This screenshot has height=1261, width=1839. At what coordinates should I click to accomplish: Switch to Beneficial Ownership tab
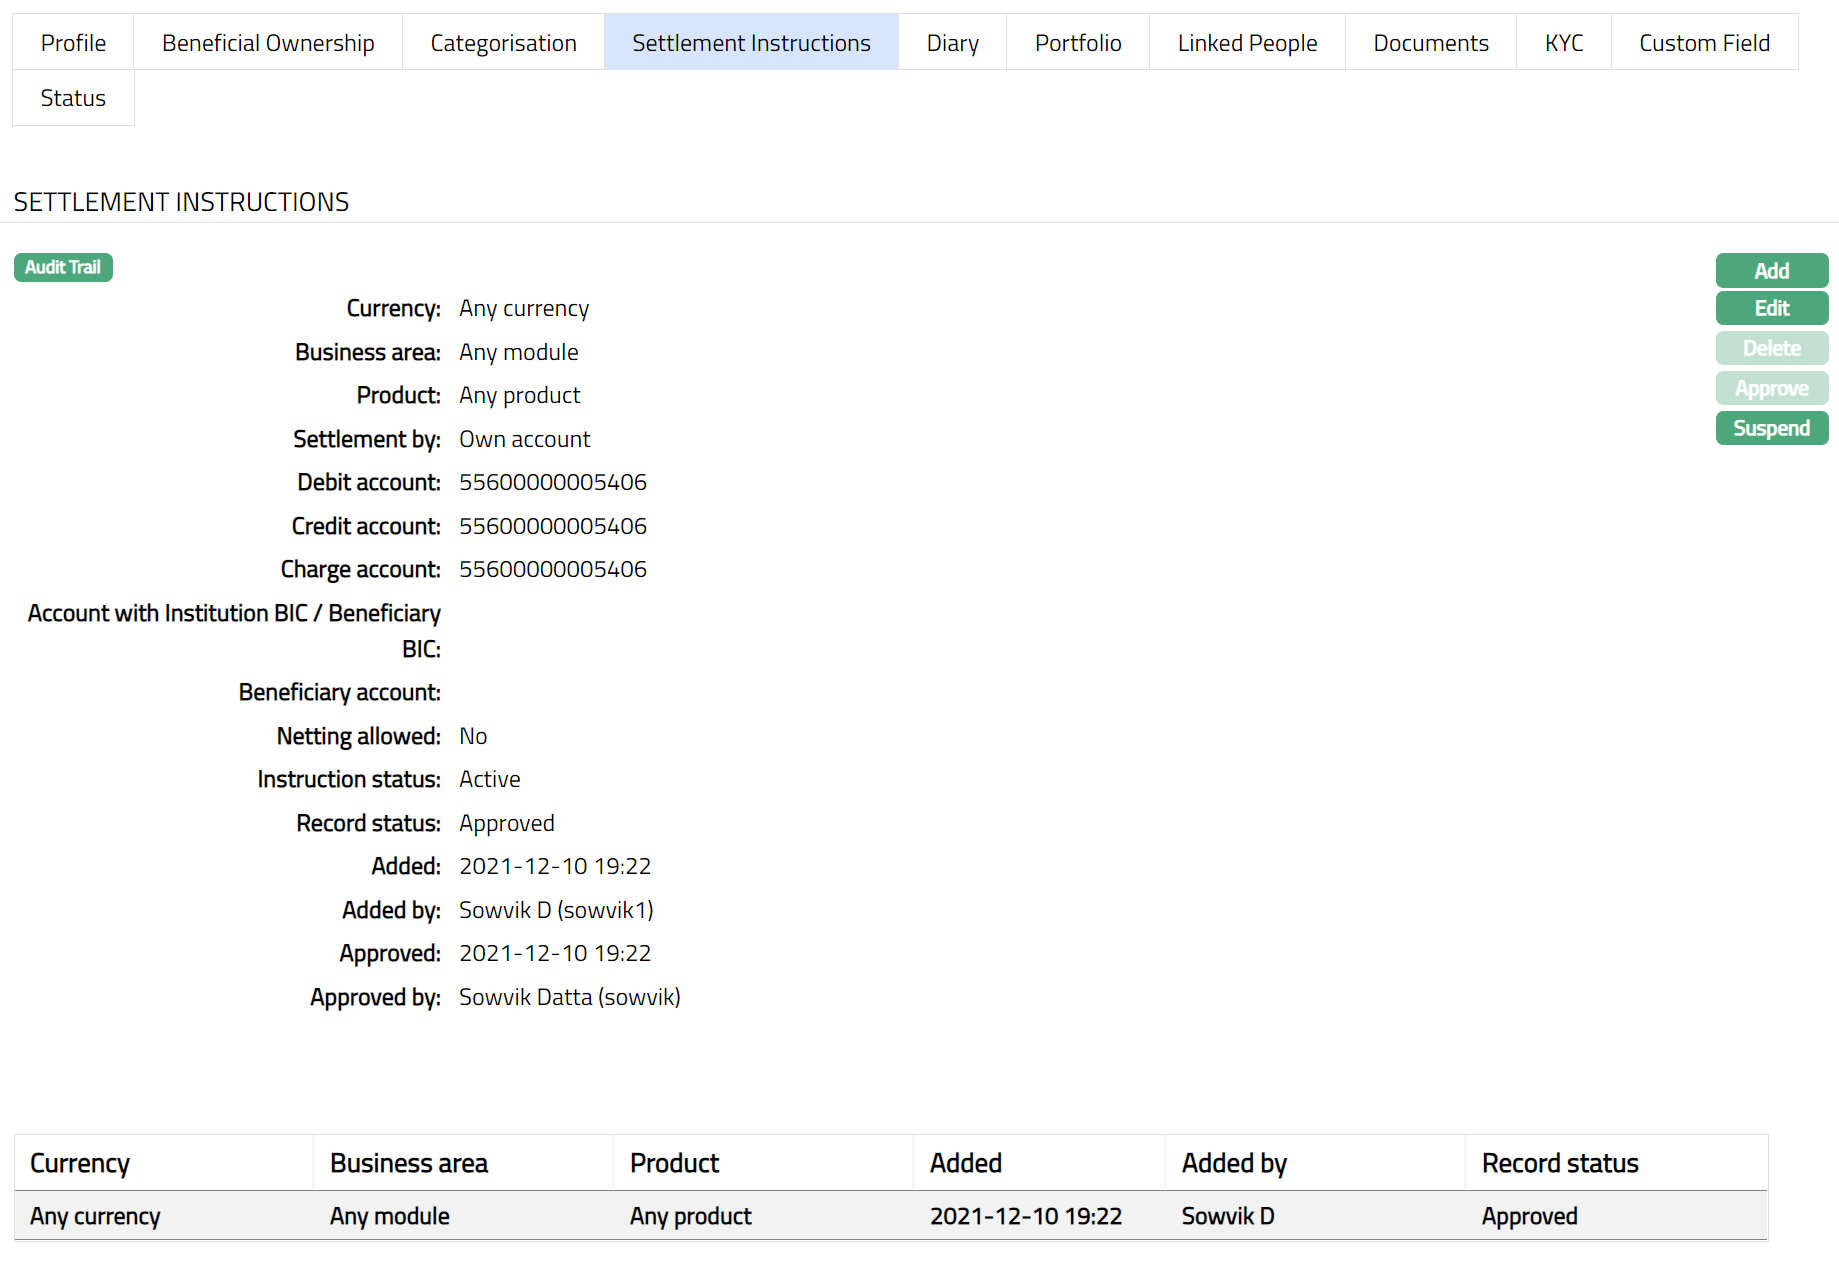tap(268, 43)
